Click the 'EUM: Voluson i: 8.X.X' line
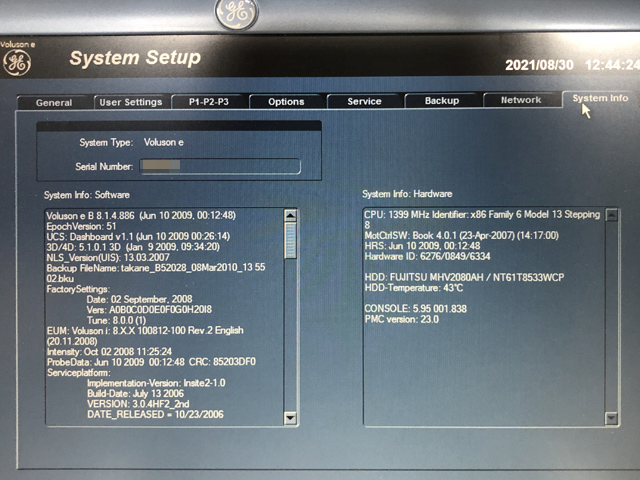Screen dimensions: 640x480 [x=145, y=336]
